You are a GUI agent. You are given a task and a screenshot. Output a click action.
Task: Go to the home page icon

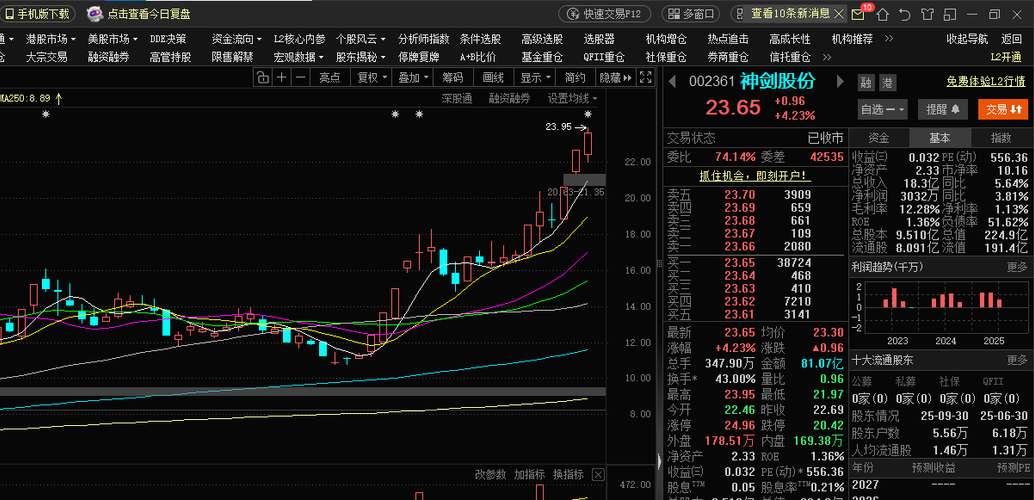pos(882,15)
